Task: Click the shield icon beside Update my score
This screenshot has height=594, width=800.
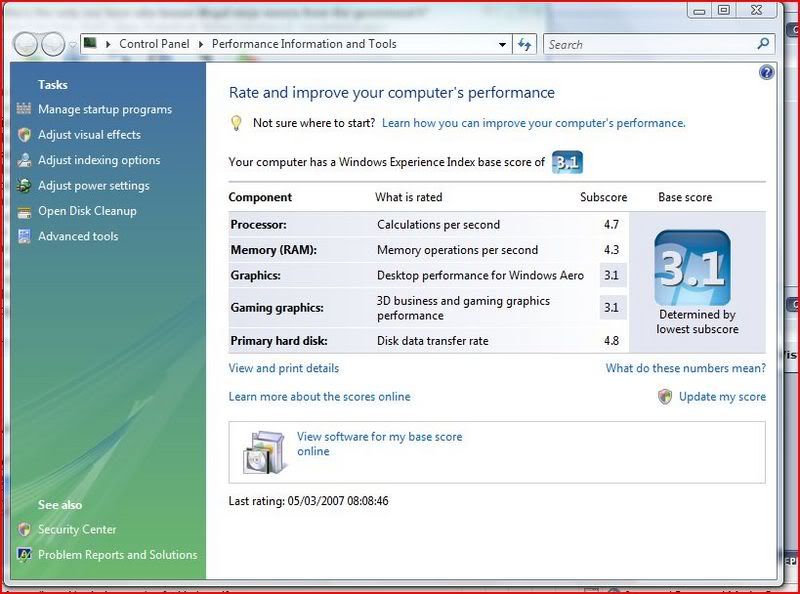Action: [665, 397]
